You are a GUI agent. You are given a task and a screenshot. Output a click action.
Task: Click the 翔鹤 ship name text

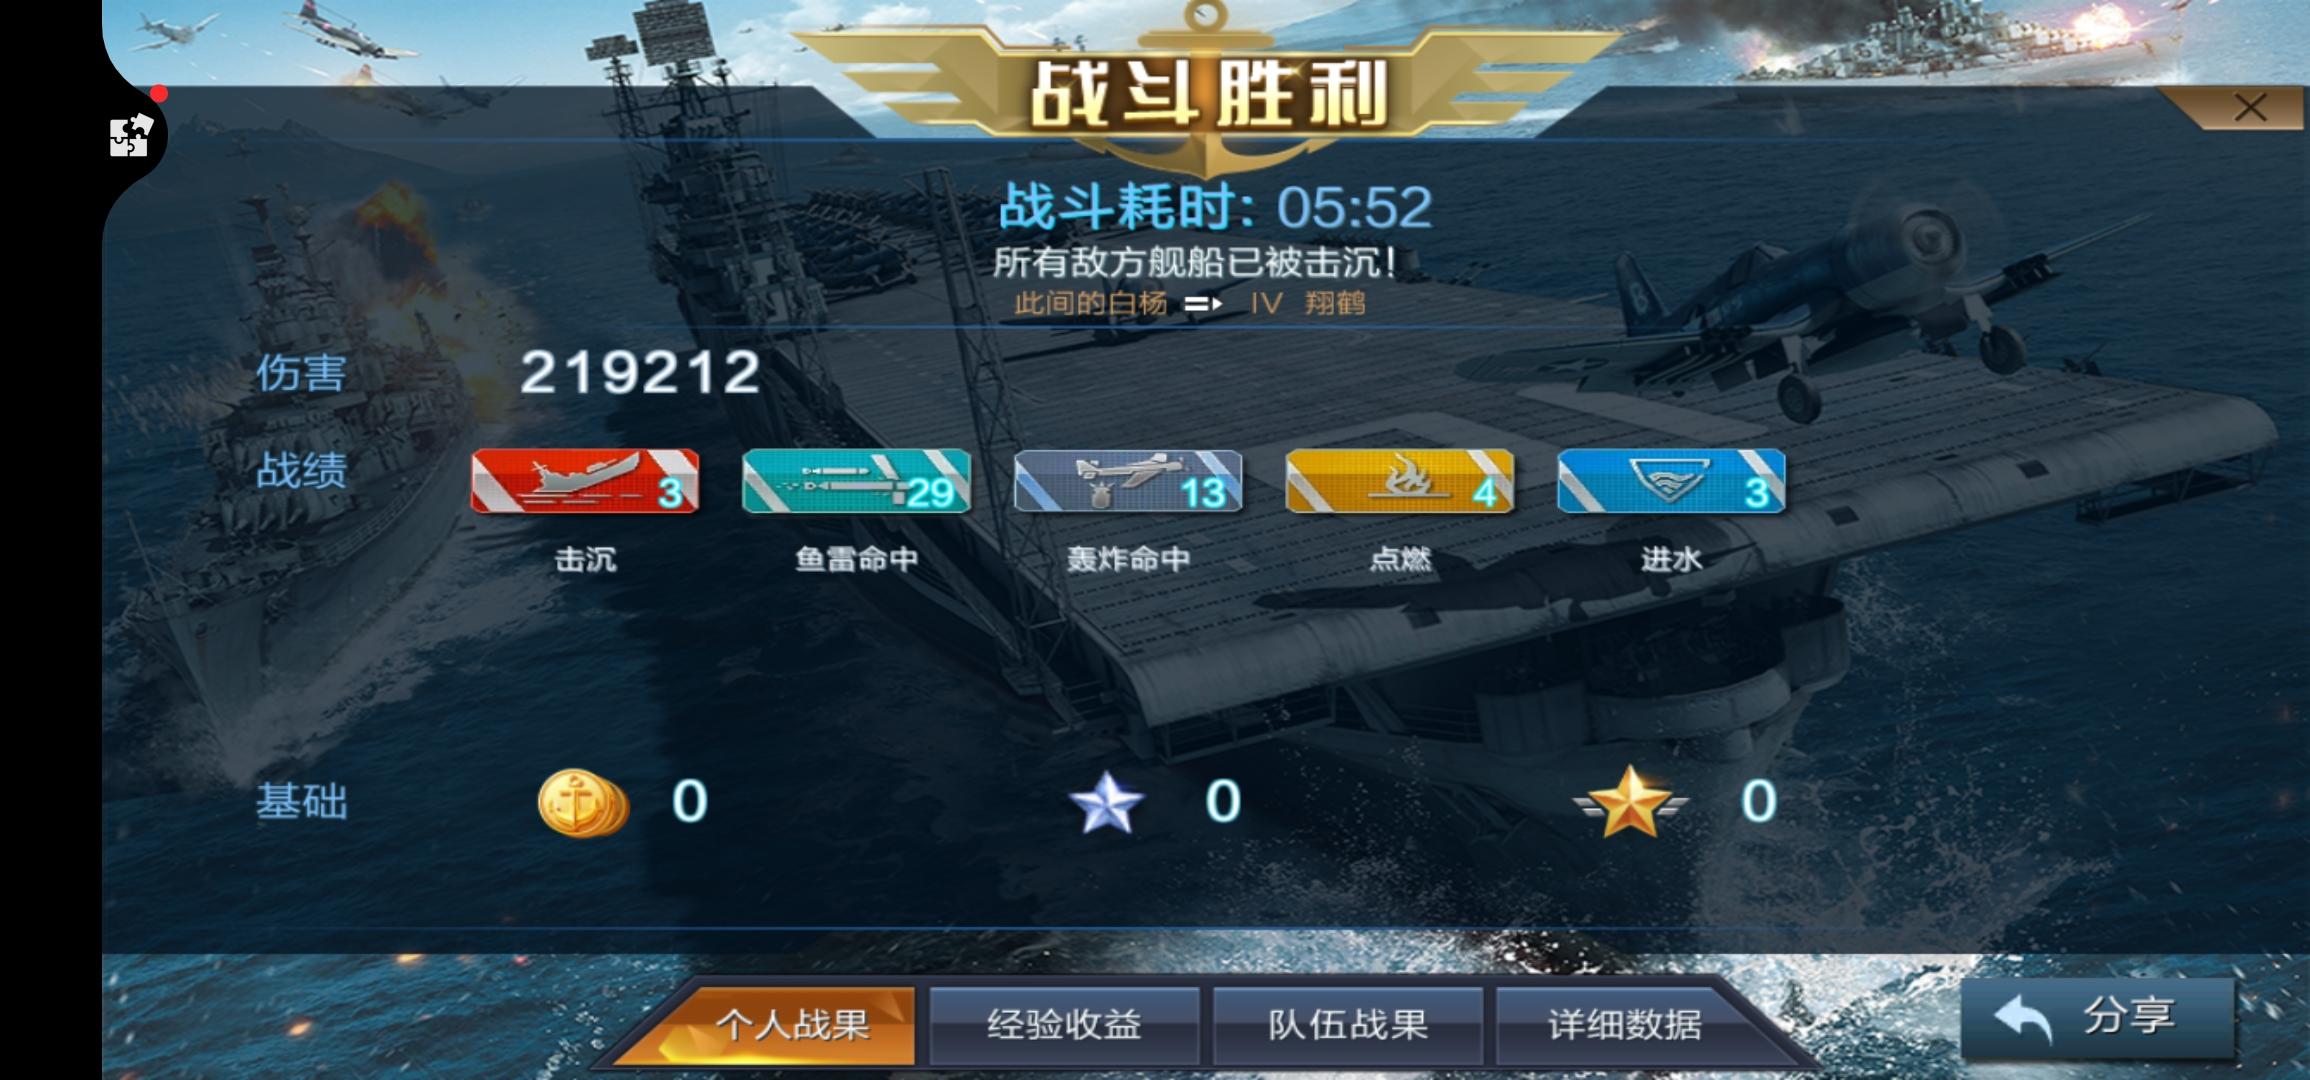pyautogui.click(x=1335, y=303)
